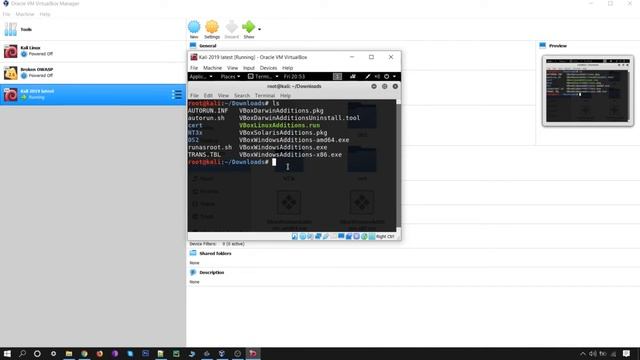Click the Fri 20:53 clock in Kali top bar
The height and width of the screenshot is (360, 640).
294,76
